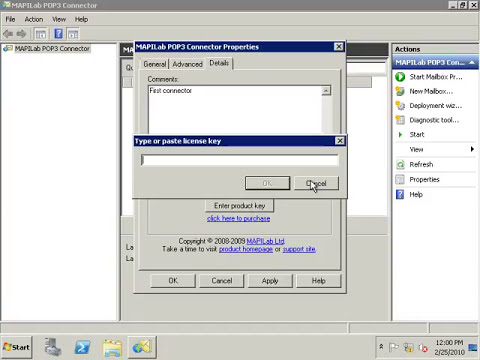Click the Forward arrow toolbar icon
The width and height of the screenshot is (480, 360).
(x=21, y=34)
